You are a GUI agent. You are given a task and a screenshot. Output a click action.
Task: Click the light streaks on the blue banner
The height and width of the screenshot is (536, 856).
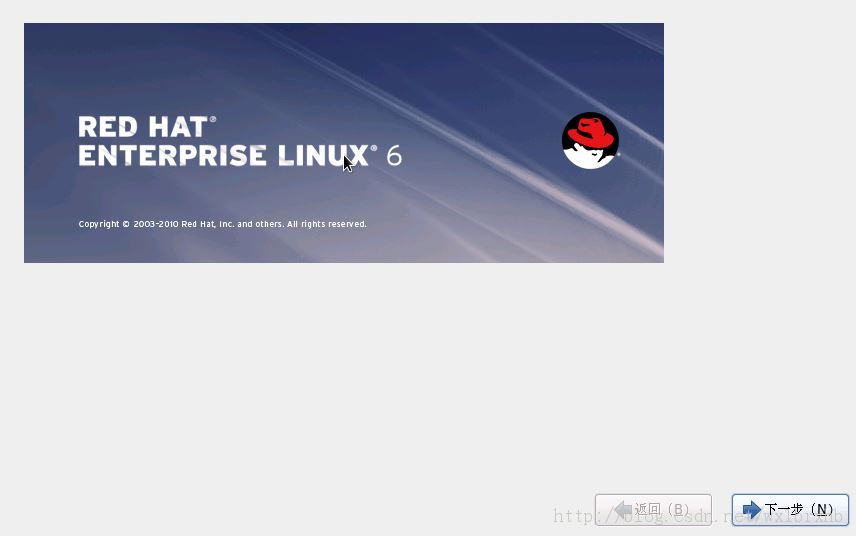(x=491, y=164)
